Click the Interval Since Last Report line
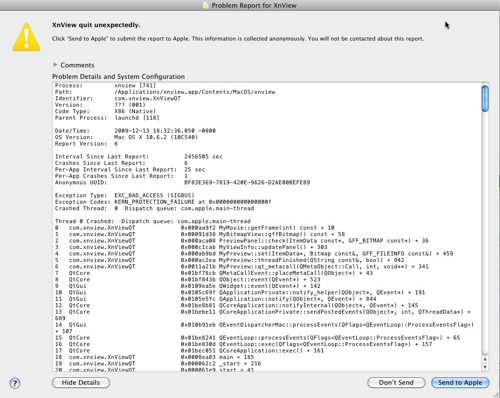This screenshot has width=500, height=398. tap(139, 157)
